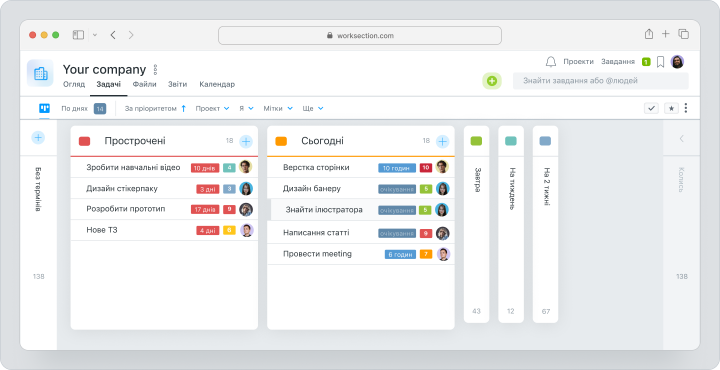Open the vertical dots filter options menu
Image resolution: width=720 pixels, height=370 pixels.
pos(686,108)
